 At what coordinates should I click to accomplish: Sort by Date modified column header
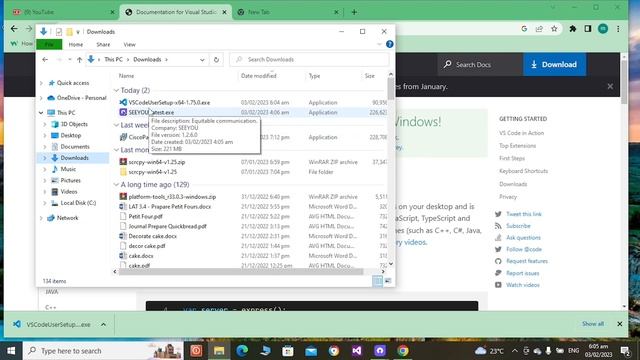click(259, 76)
